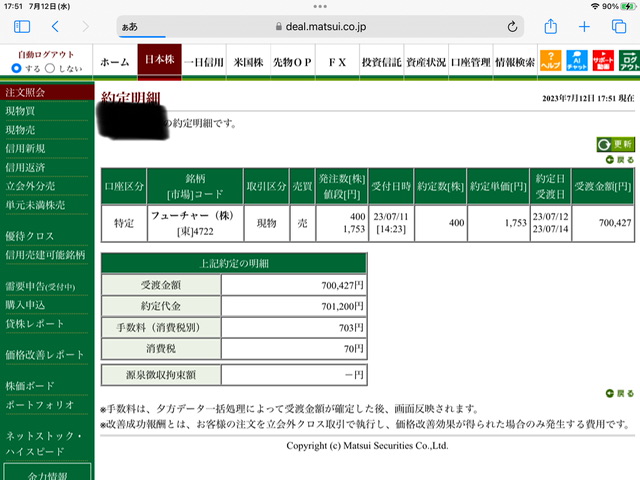Select 自動ログアウト する radio button
This screenshot has height=480, width=640.
click(x=16, y=68)
